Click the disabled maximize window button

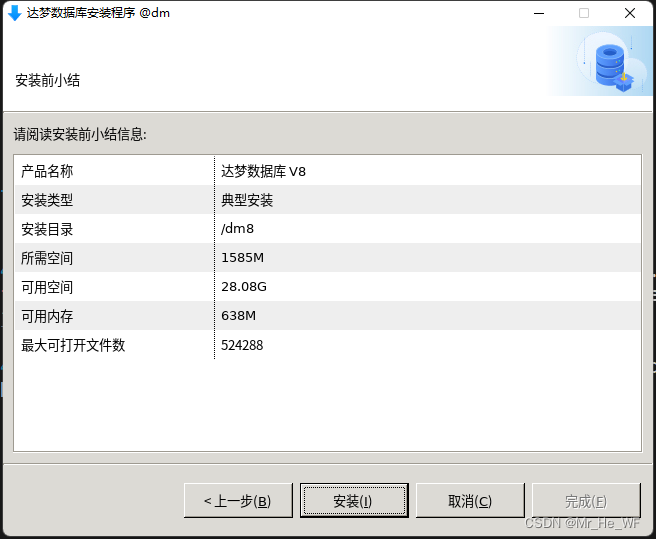pos(584,13)
